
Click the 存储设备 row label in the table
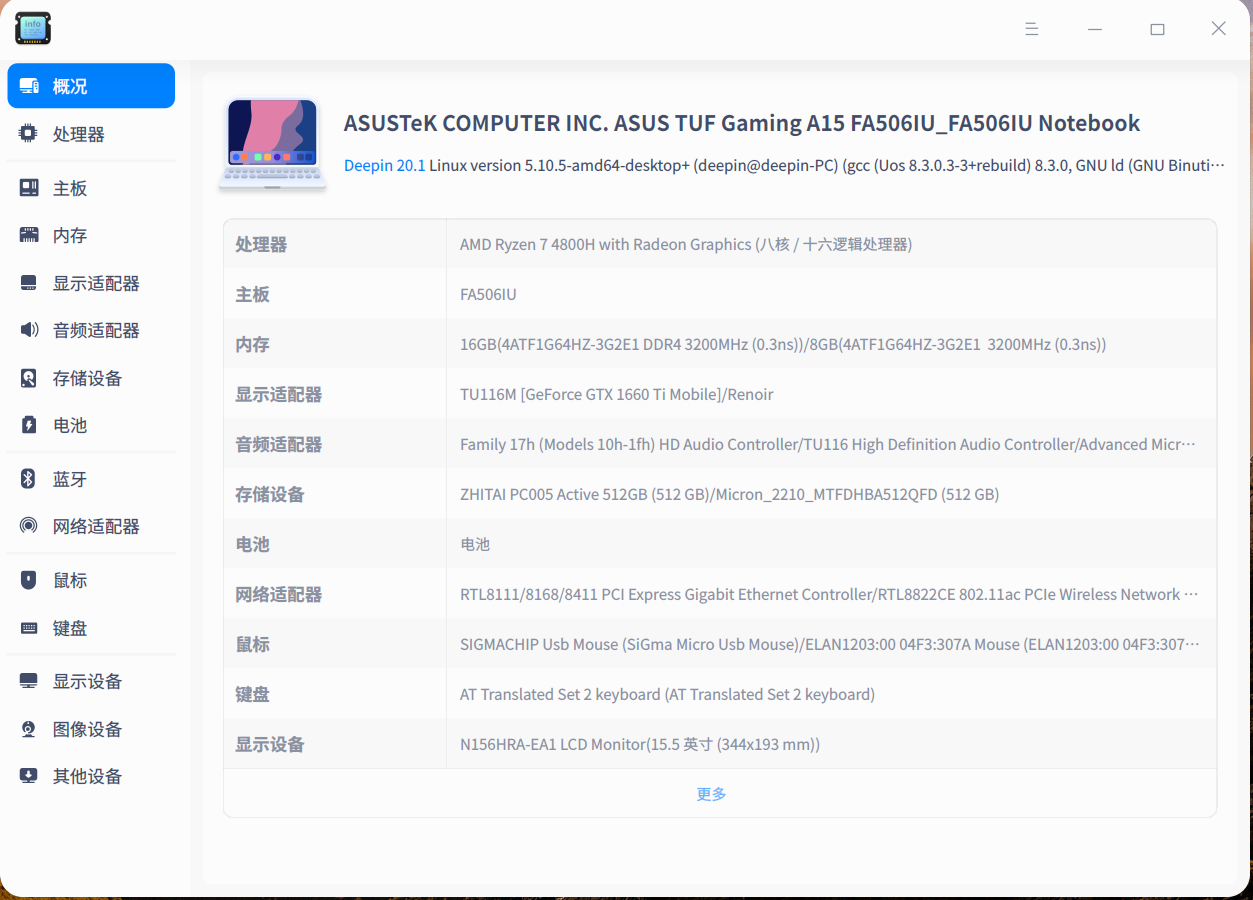(x=270, y=494)
